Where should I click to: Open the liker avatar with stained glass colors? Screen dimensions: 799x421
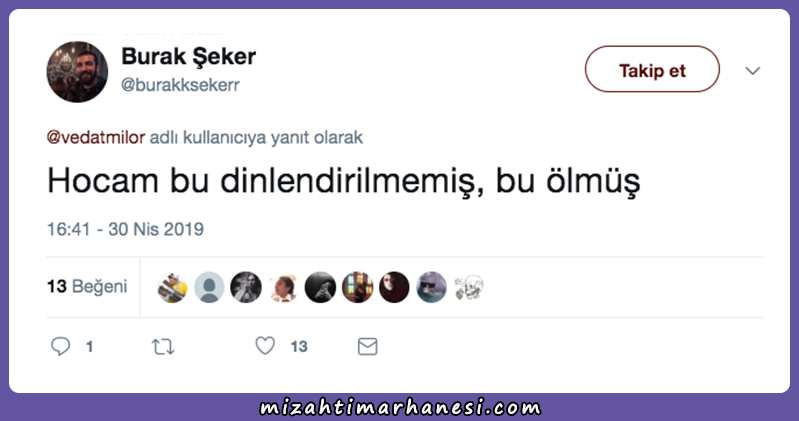[357, 287]
